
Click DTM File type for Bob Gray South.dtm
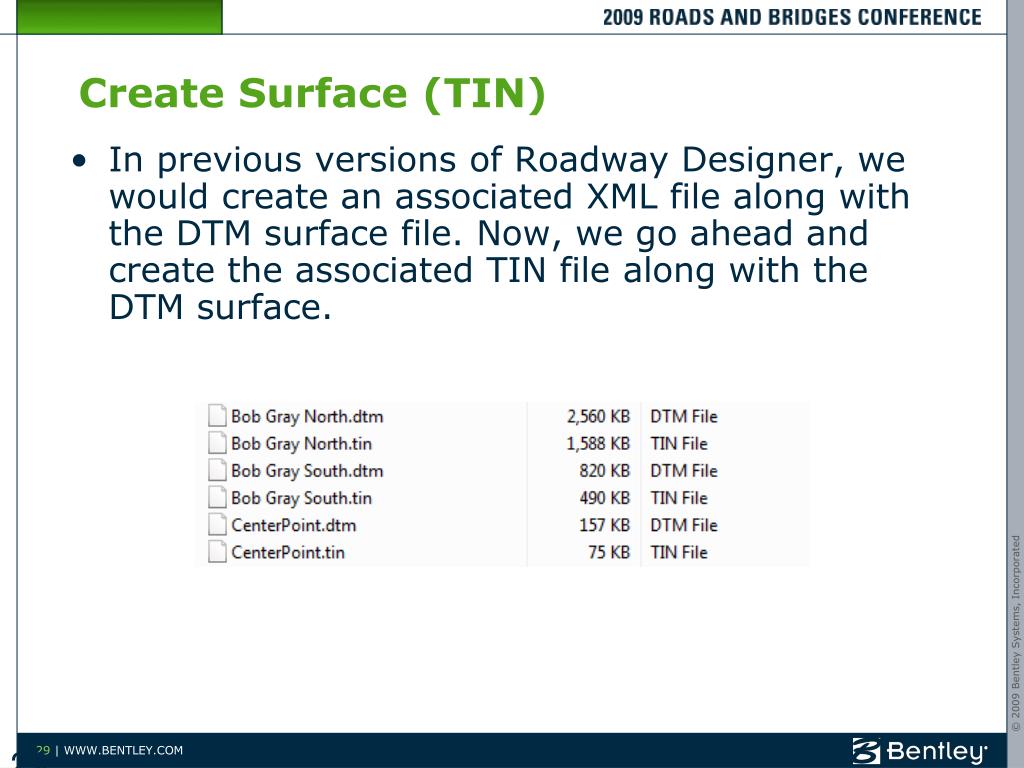(684, 471)
